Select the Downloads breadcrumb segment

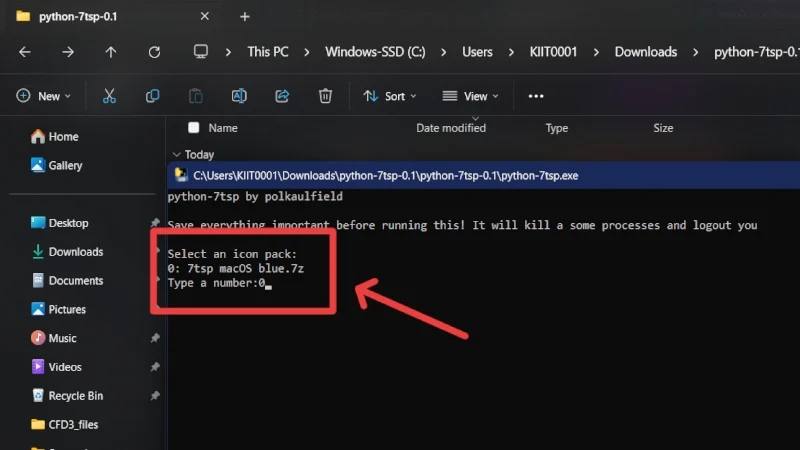[x=645, y=52]
